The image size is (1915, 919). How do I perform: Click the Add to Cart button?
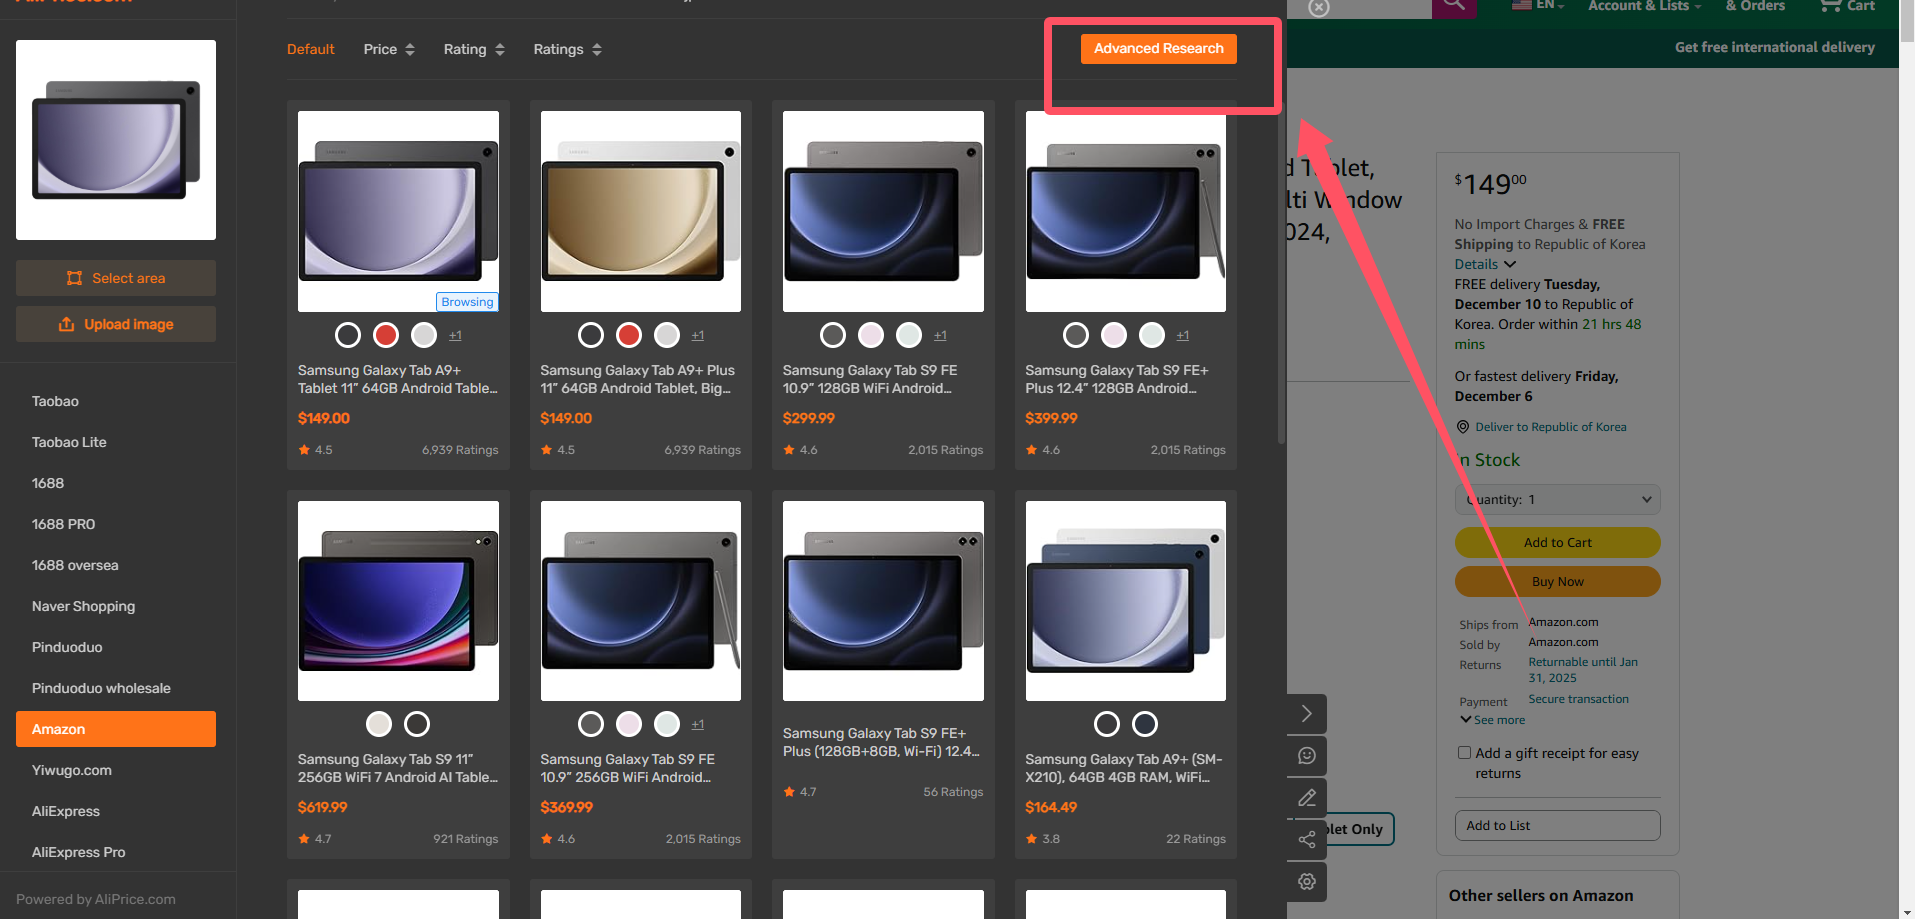(1557, 543)
